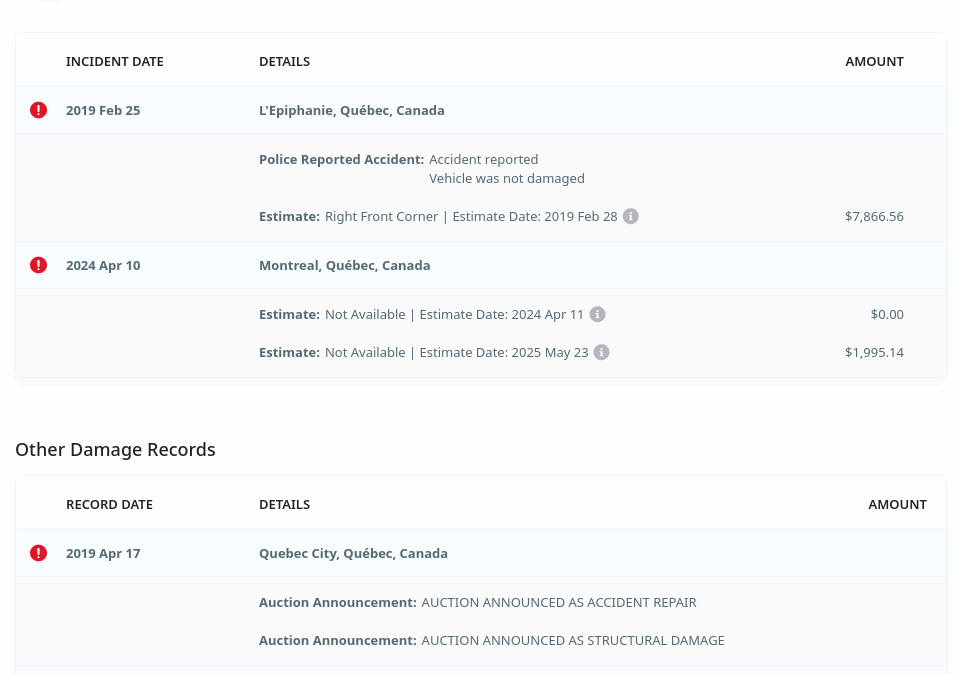
Task: Click the red alert icon beside 2019 Feb 25
Action: pos(38,110)
